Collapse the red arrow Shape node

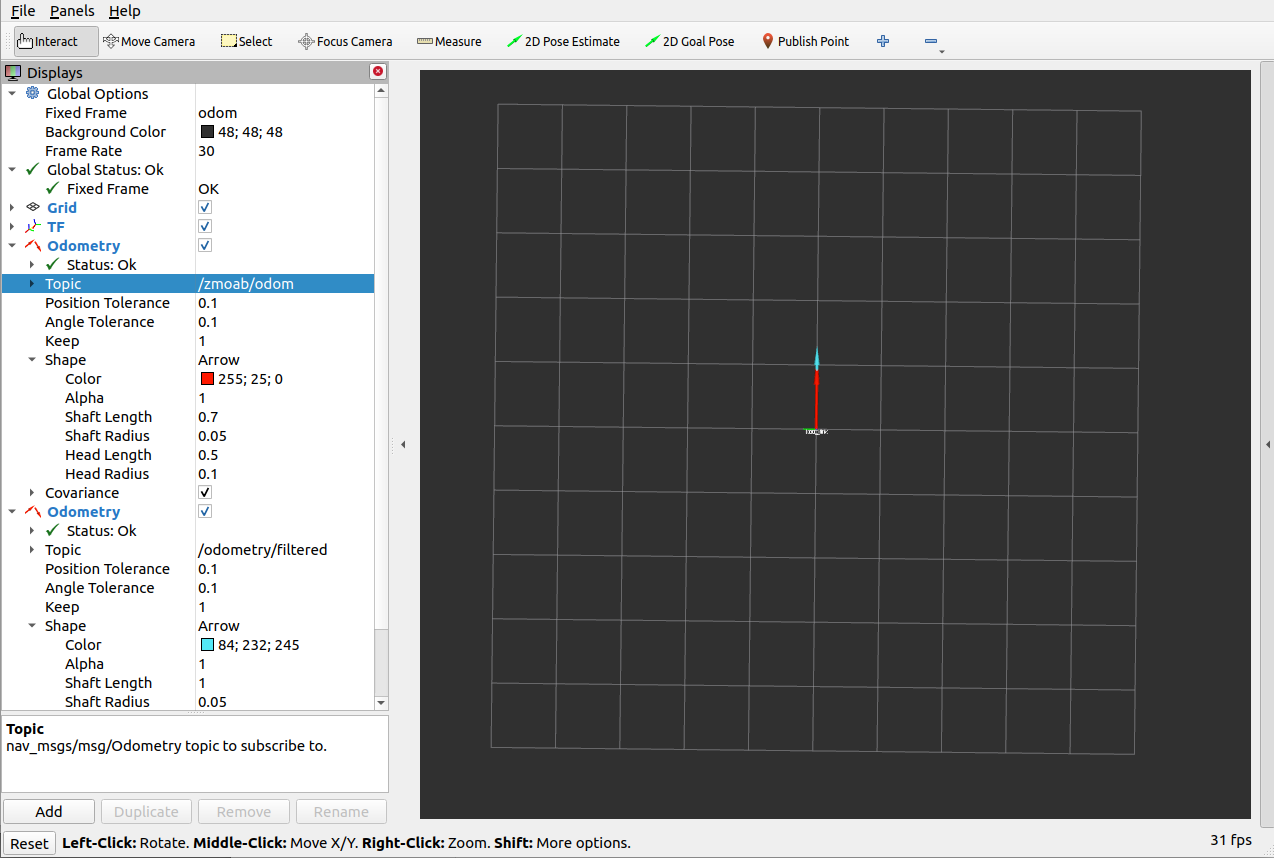click(32, 360)
